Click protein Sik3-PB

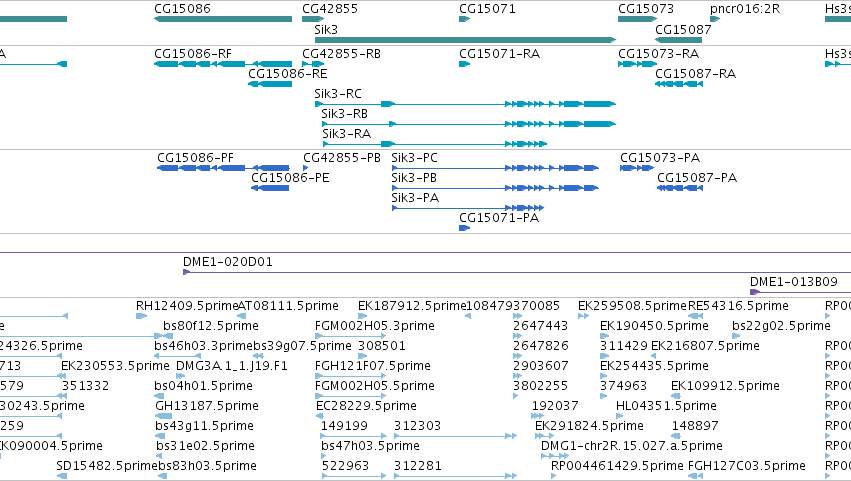[414, 178]
